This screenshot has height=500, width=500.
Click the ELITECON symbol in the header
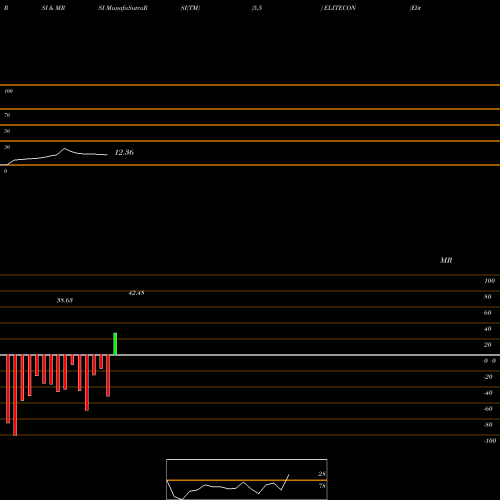pos(340,8)
